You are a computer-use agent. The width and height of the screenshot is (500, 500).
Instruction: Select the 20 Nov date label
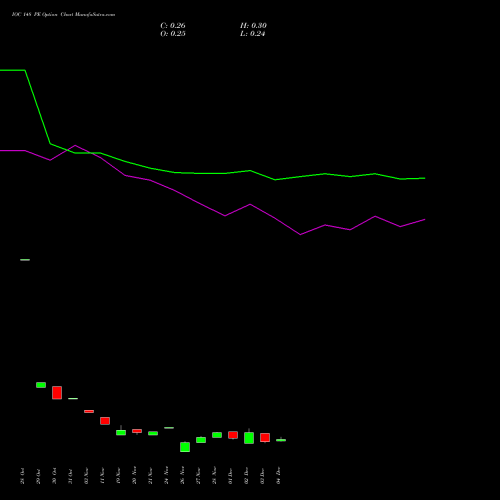coord(134,475)
